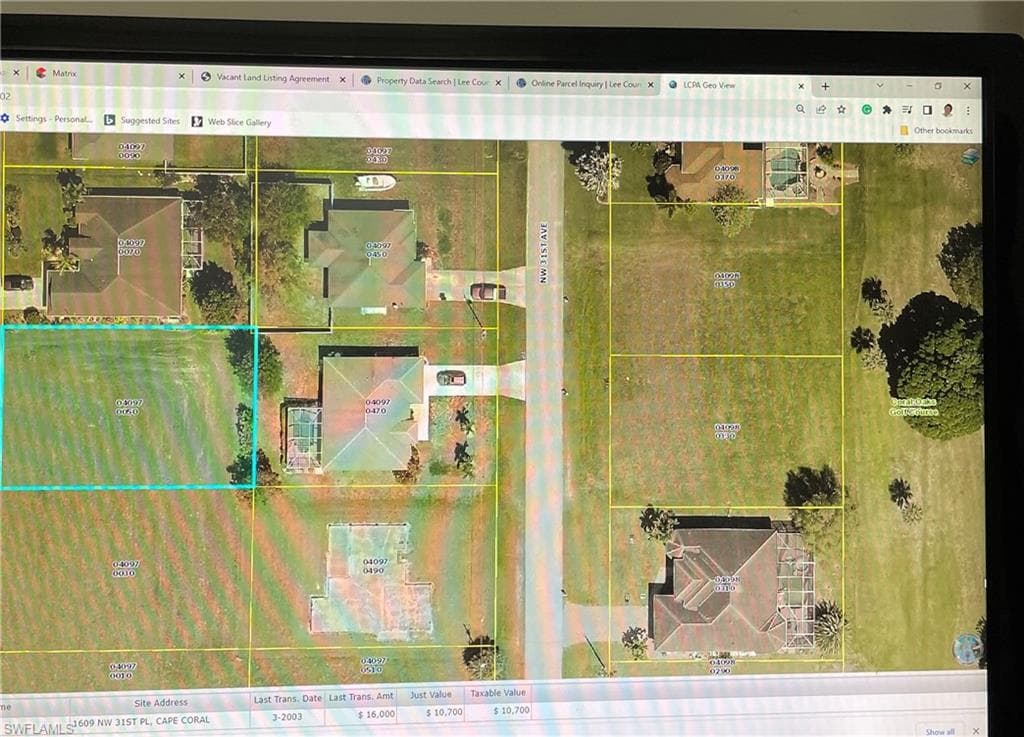
Task: Click the Coral Oaks Golf Course label
Action: 914,407
